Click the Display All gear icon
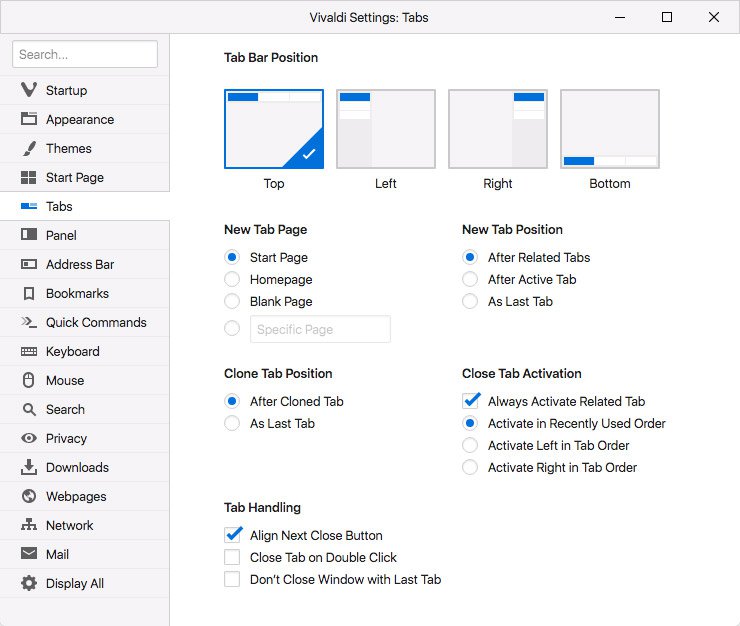This screenshot has width=740, height=626. [28, 583]
